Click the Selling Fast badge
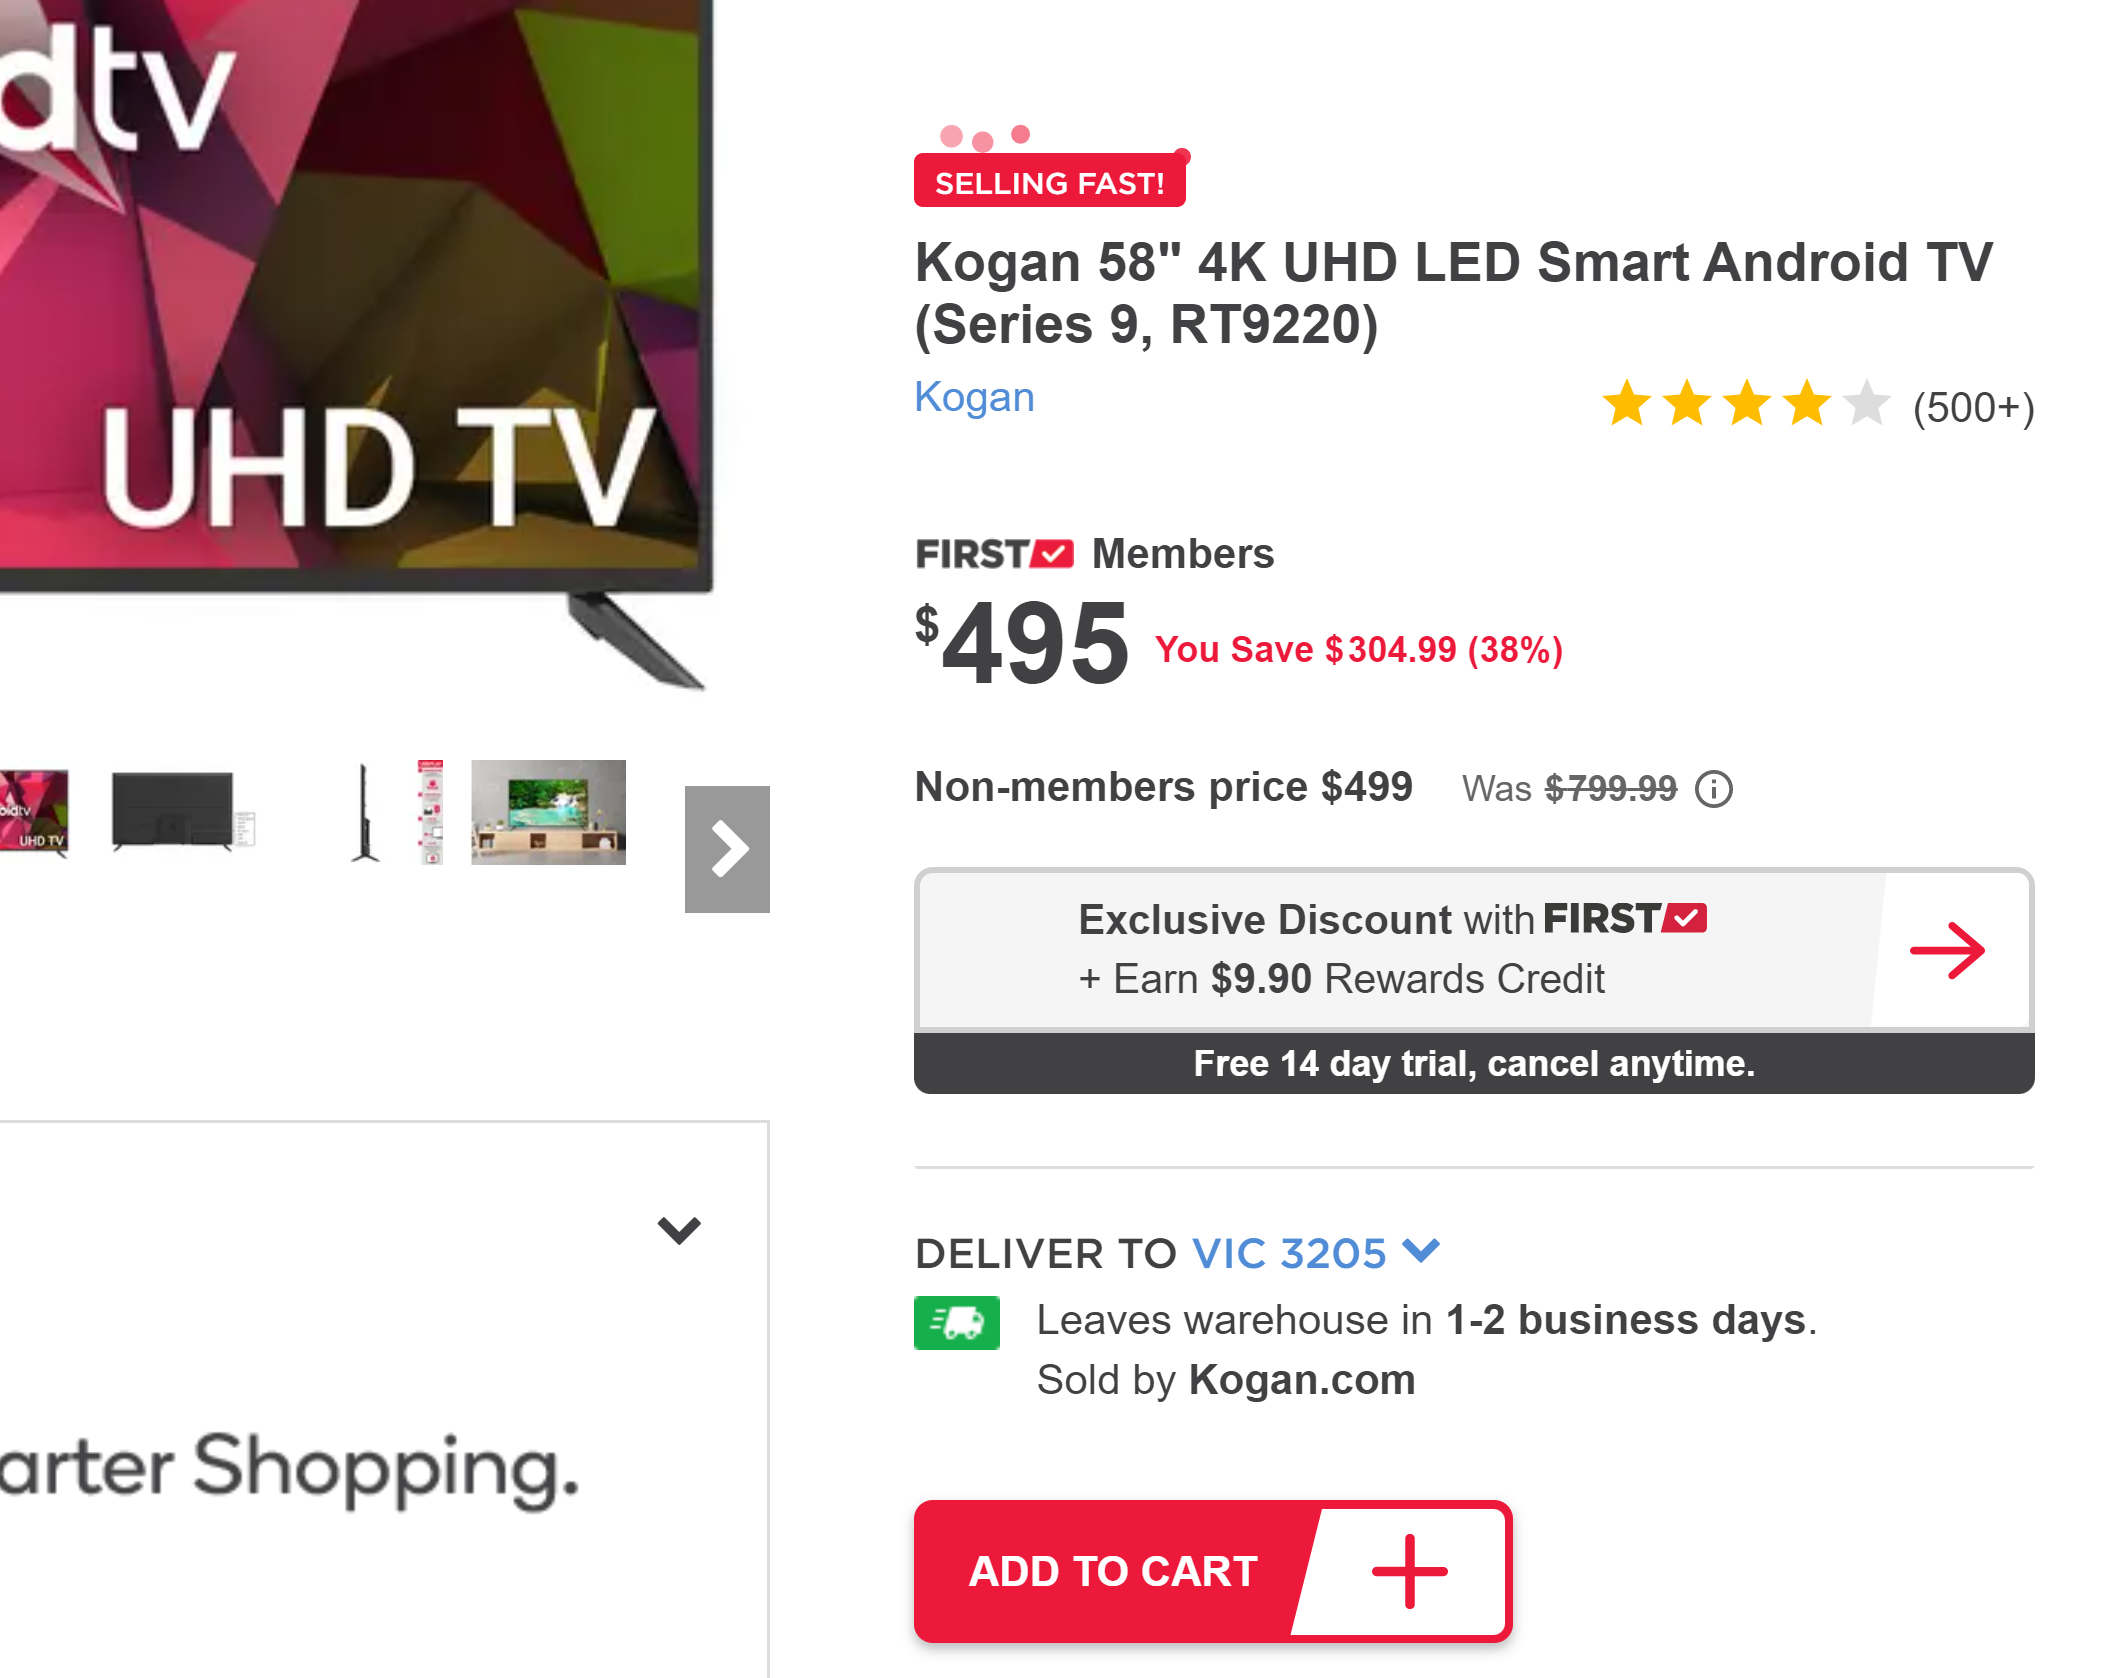The width and height of the screenshot is (2121, 1678). tap(1049, 182)
